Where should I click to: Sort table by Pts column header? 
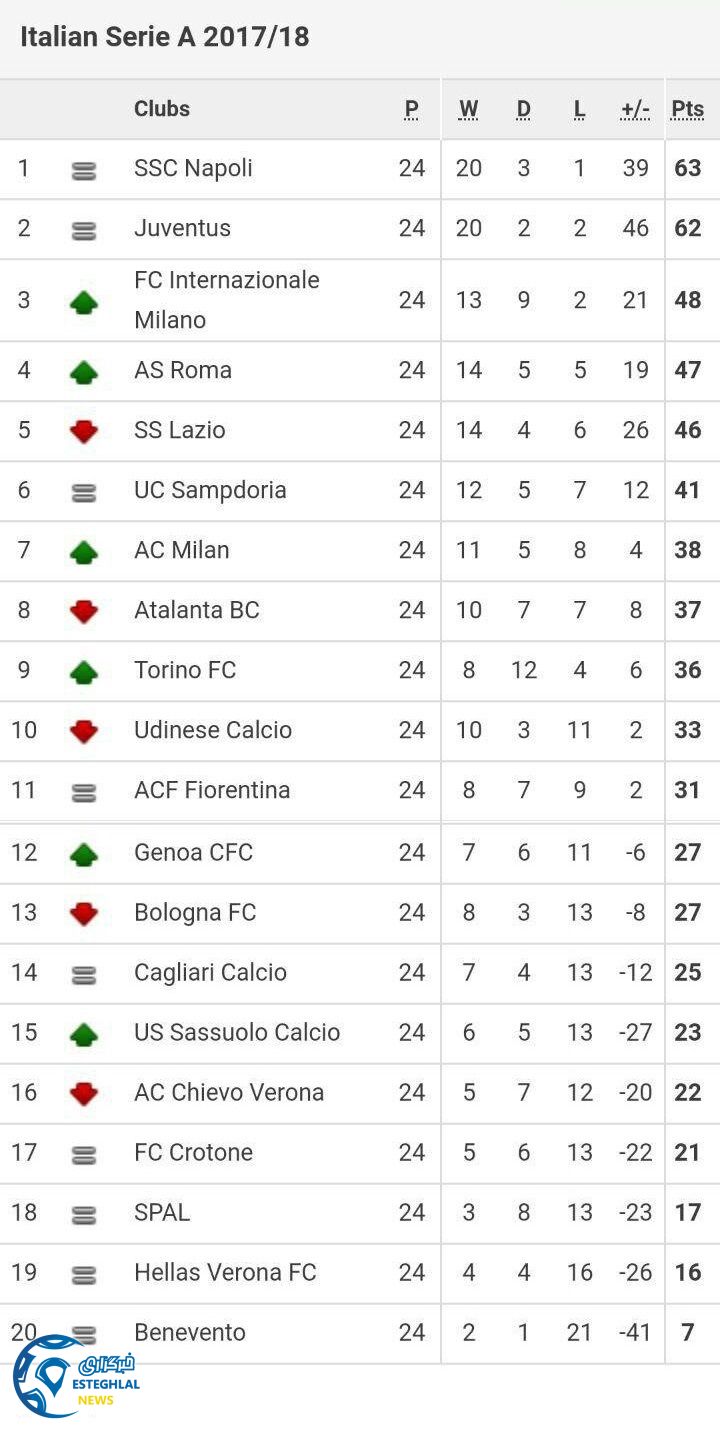[x=687, y=109]
